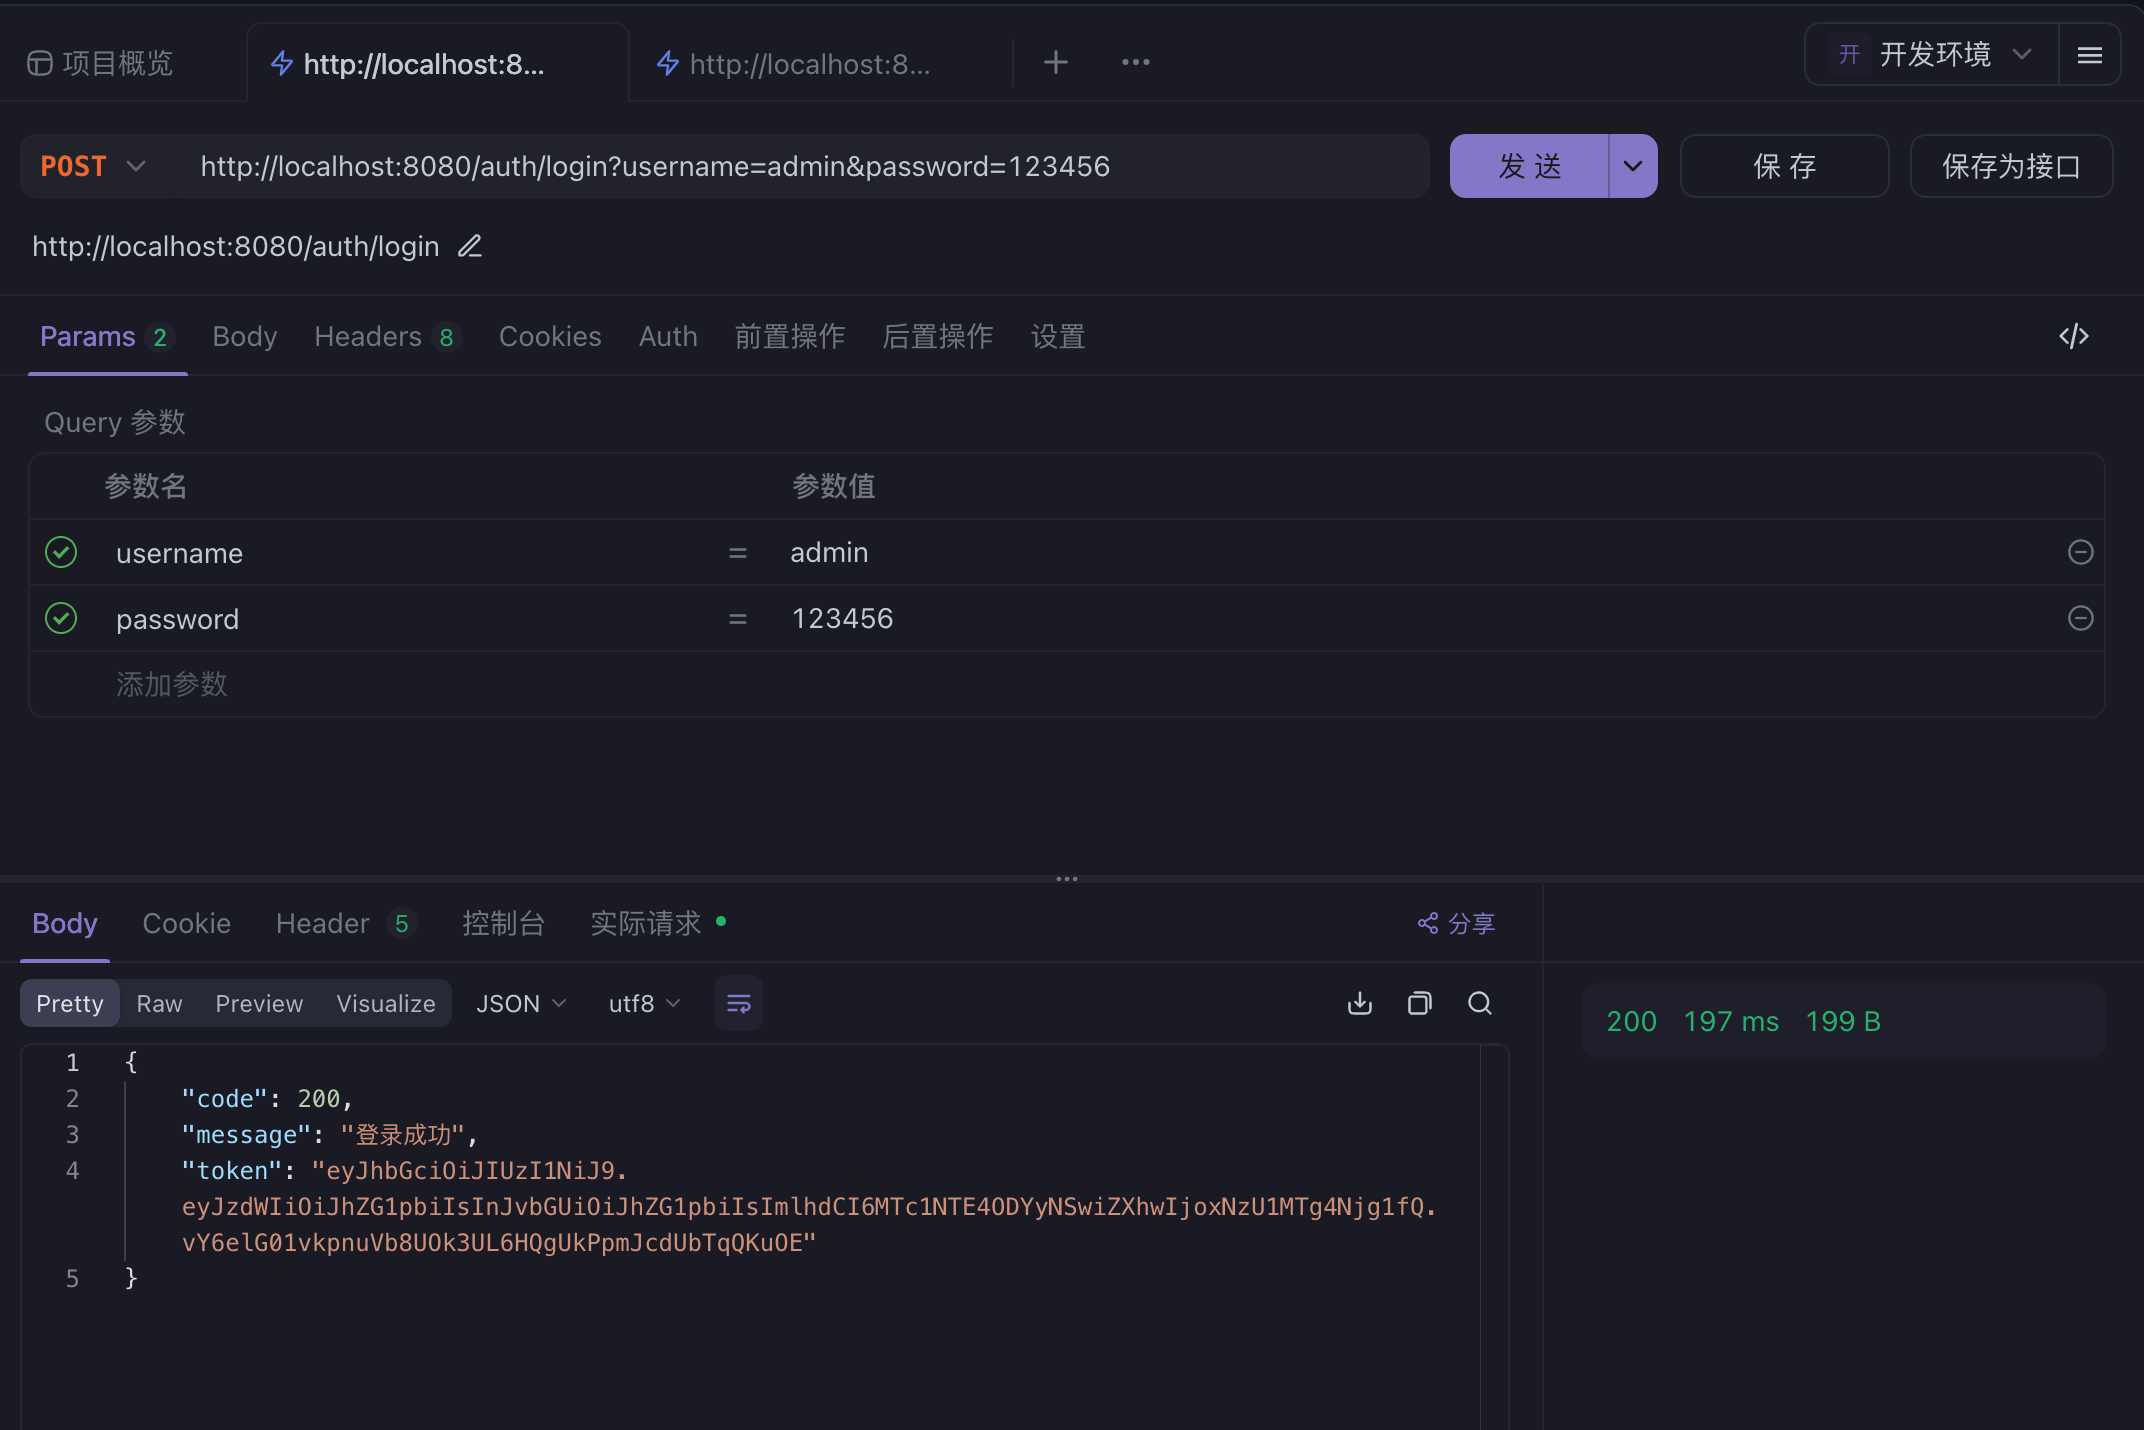Remove the password parameter with minus icon
The height and width of the screenshot is (1430, 2144).
click(2080, 618)
